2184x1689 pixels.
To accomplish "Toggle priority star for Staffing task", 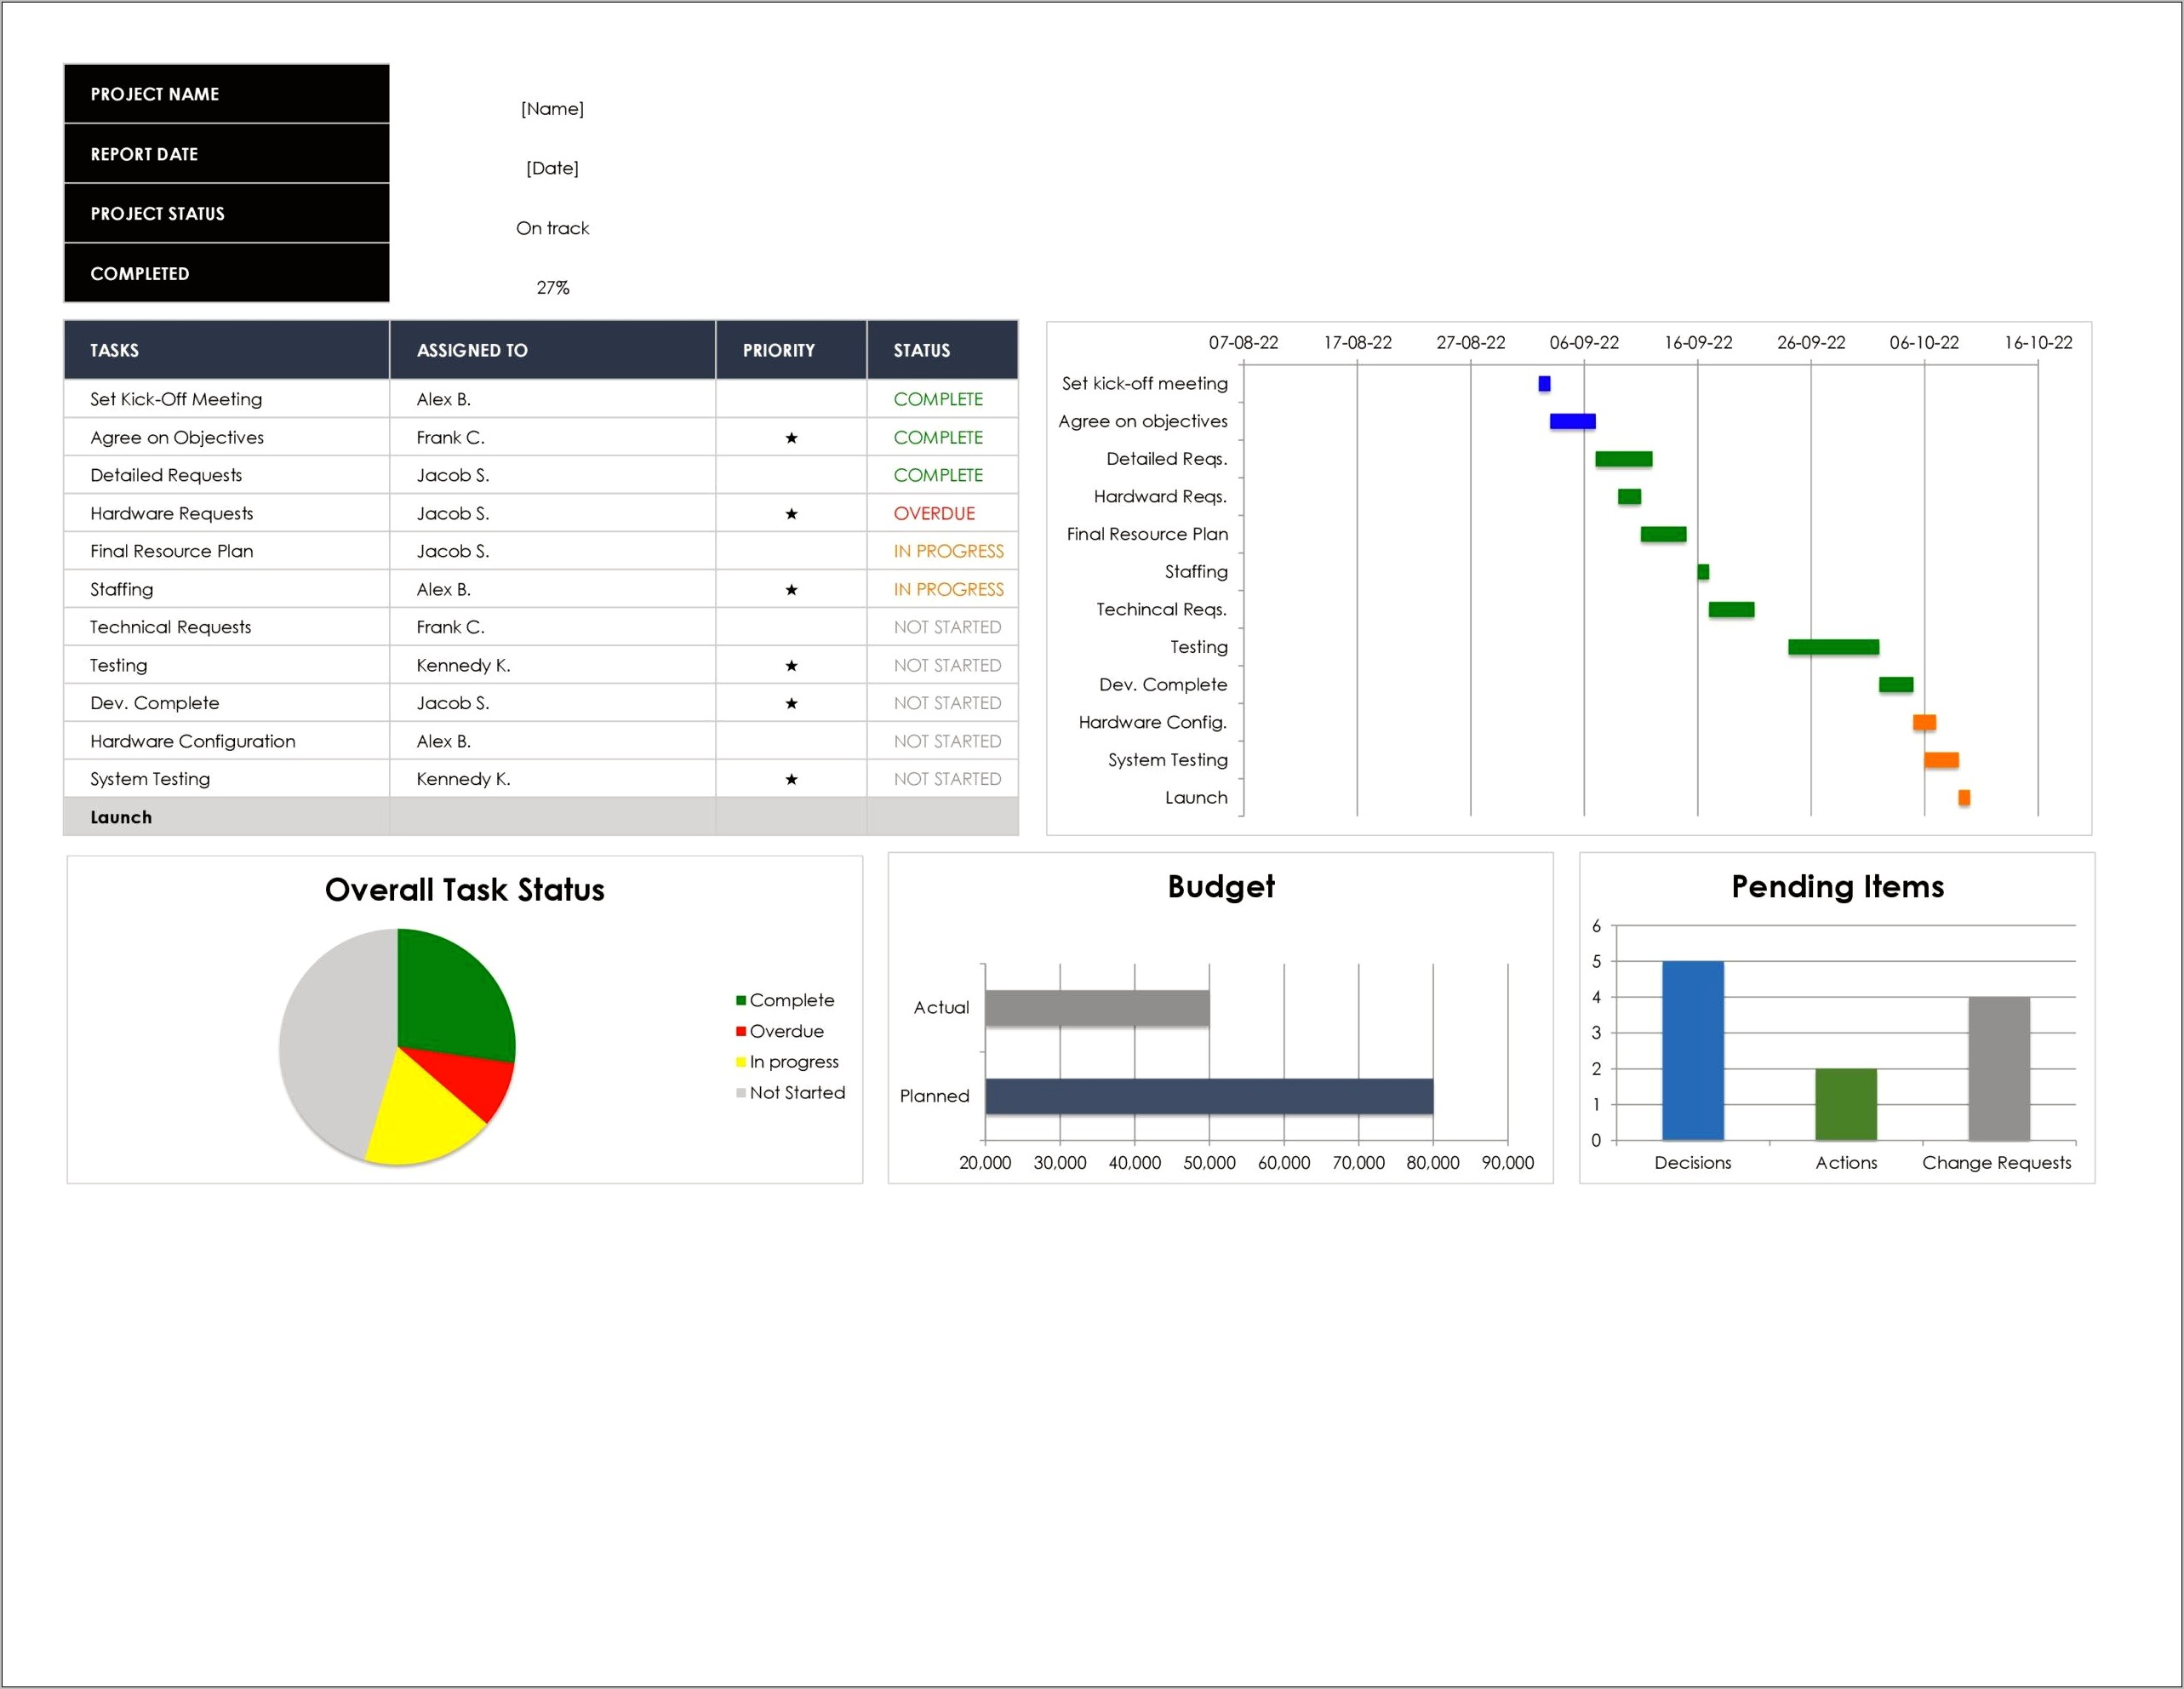I will point(794,588).
